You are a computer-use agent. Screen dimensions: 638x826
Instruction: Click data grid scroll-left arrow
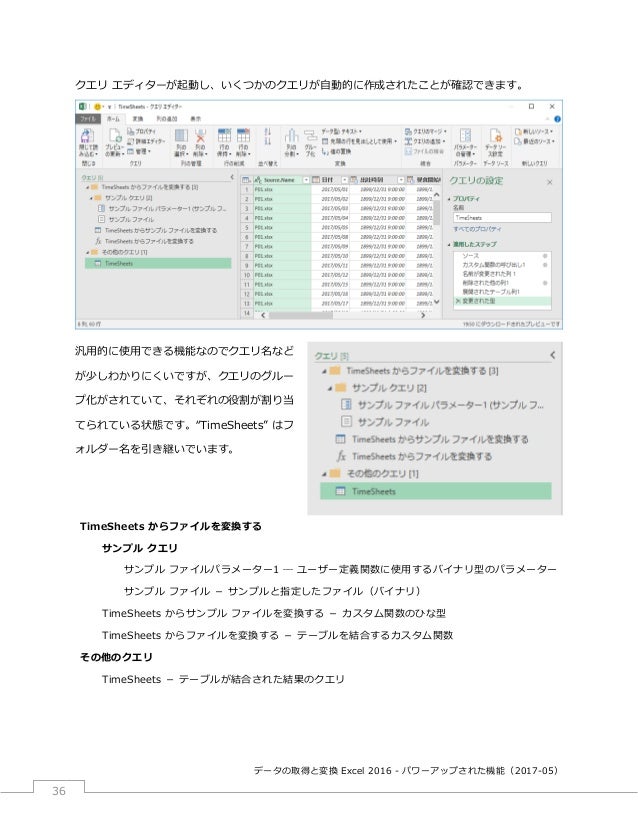pyautogui.click(x=263, y=315)
